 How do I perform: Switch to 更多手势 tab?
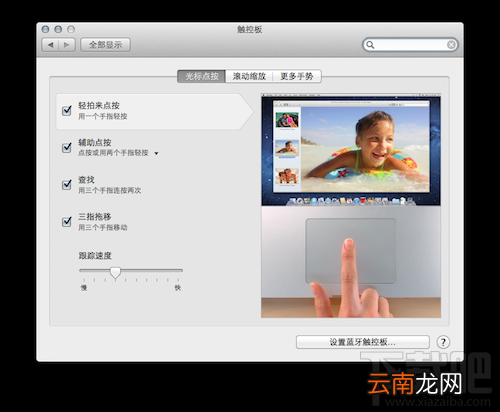(297, 76)
